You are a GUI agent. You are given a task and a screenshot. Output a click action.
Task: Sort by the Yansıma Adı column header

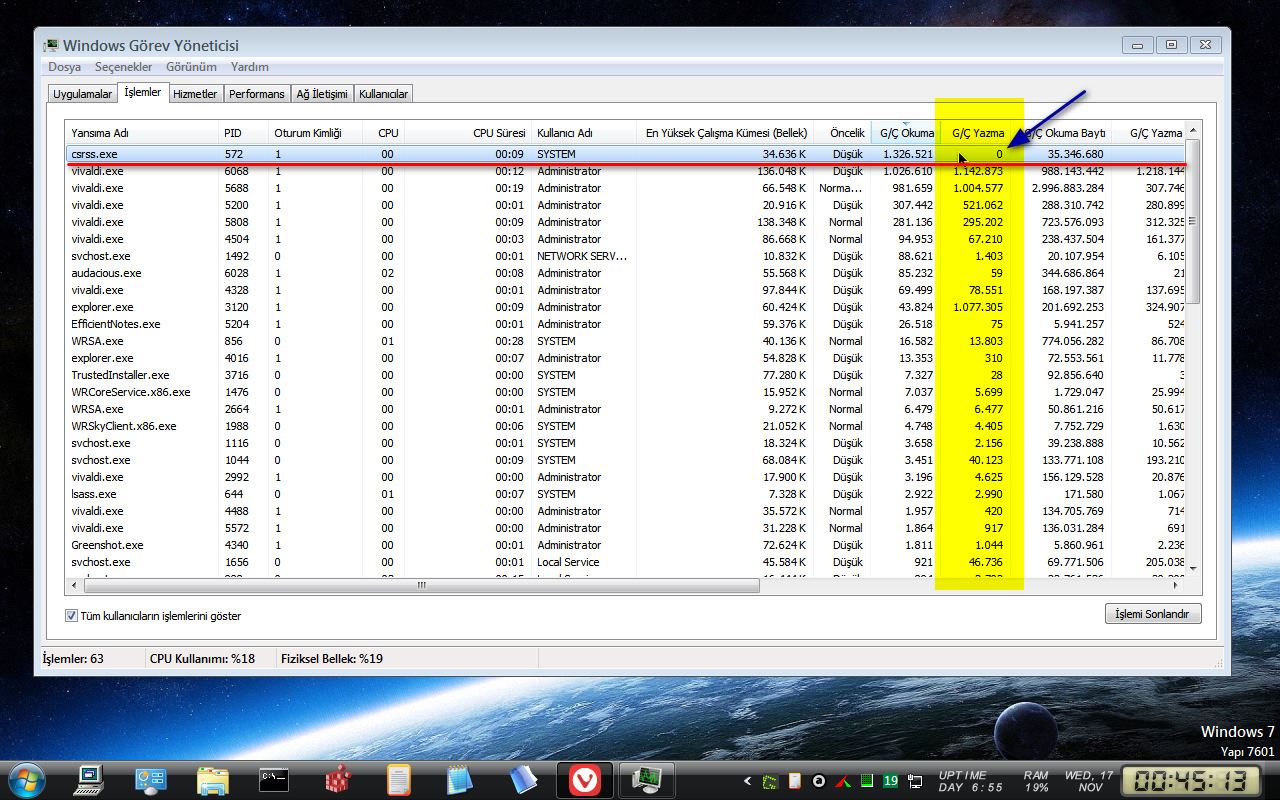click(142, 133)
